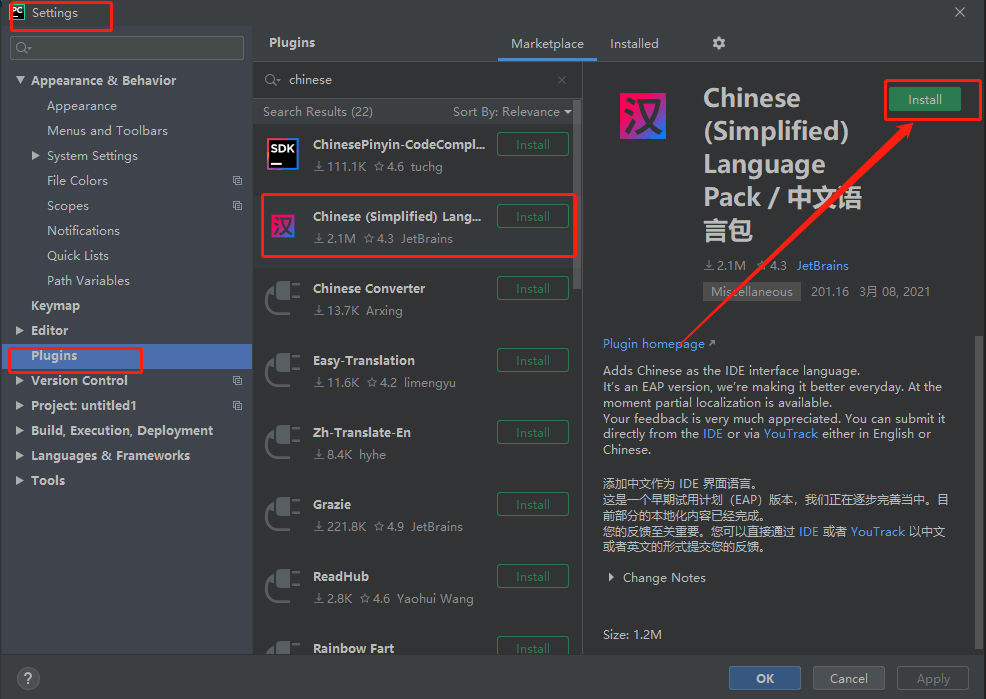Image resolution: width=986 pixels, height=699 pixels.
Task: Open IDE link in English description
Action: tap(712, 434)
